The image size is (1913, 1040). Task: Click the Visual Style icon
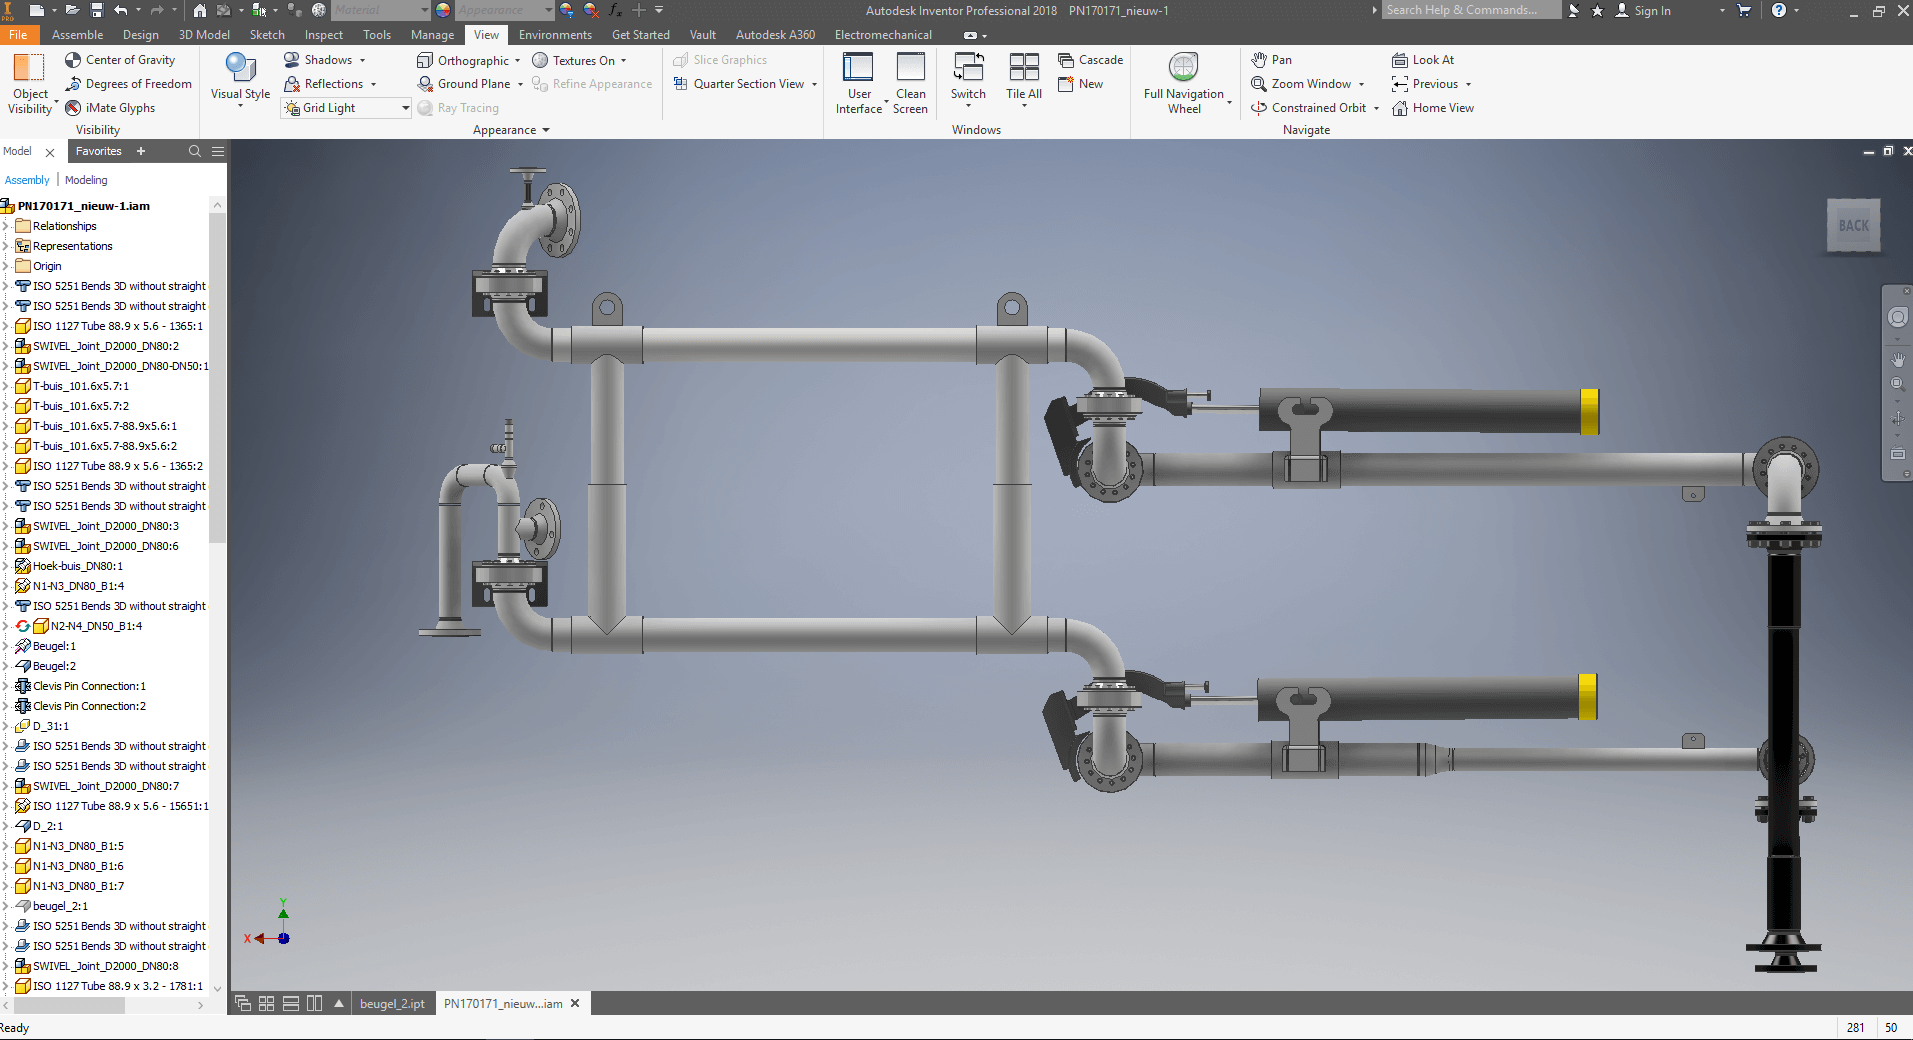[240, 68]
